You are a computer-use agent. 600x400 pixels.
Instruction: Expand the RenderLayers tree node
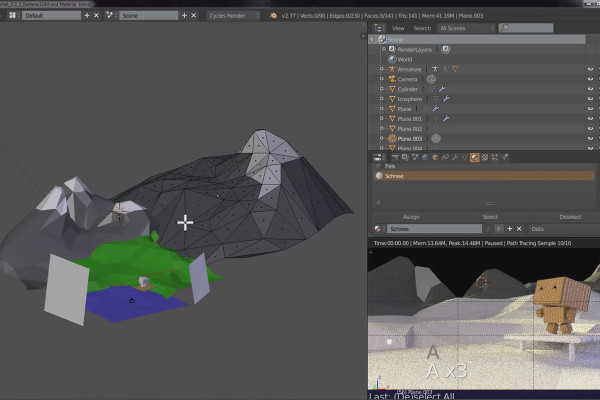(384, 49)
